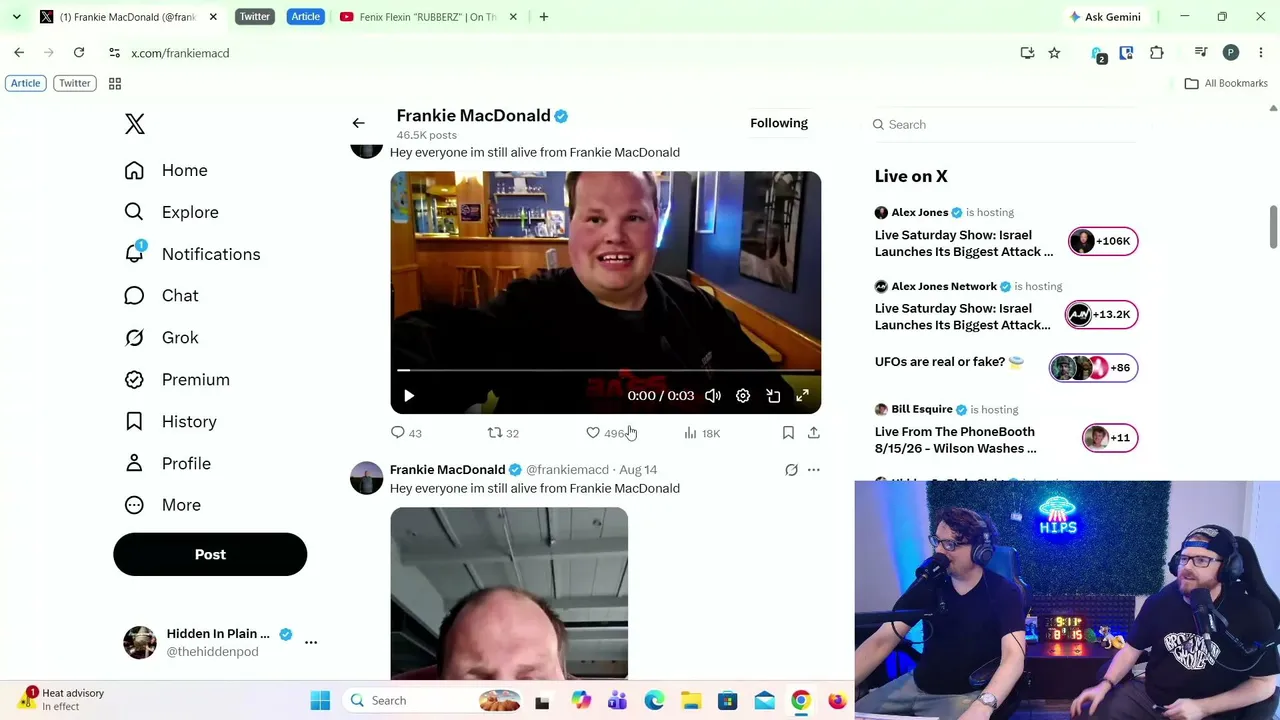Open History in the sidebar
This screenshot has height=720, width=1280.
[169, 422]
